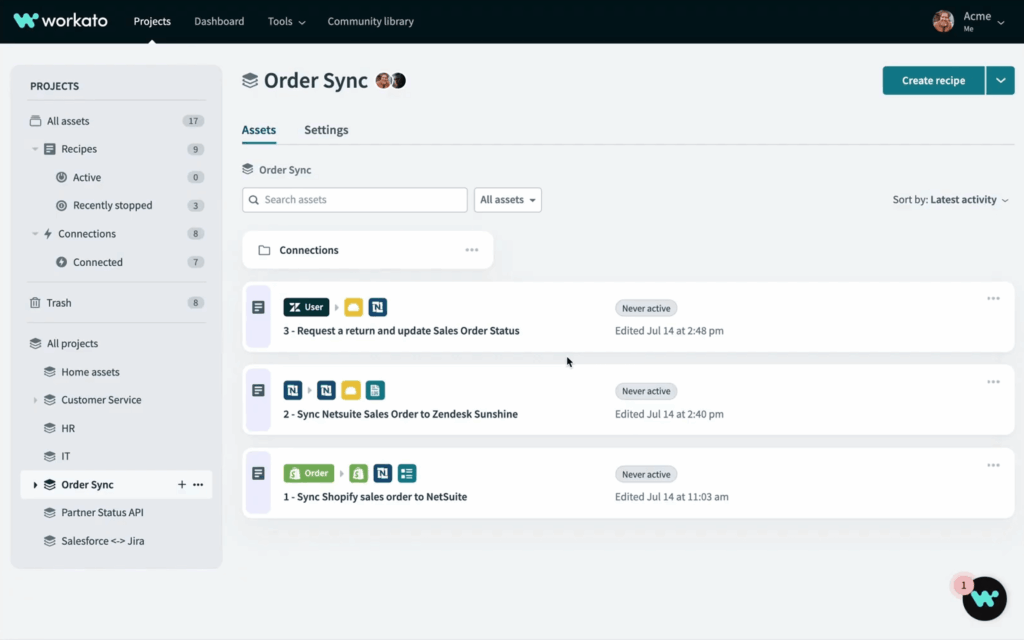The height and width of the screenshot is (640, 1024).
Task: Open the Acme account menu
Action: pos(984,22)
